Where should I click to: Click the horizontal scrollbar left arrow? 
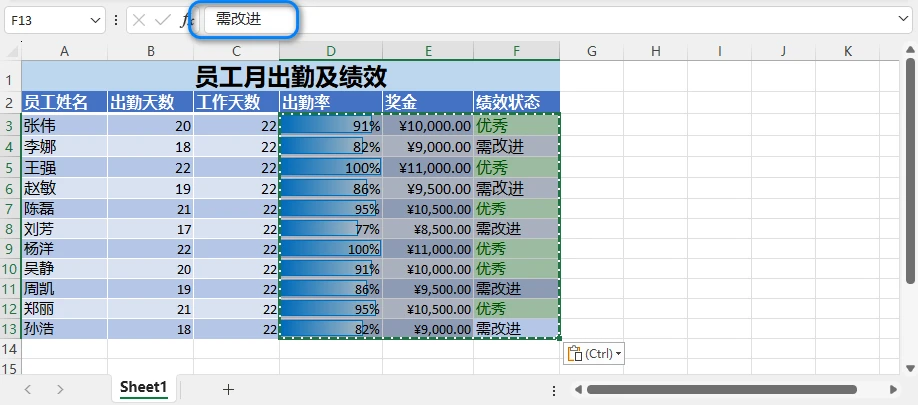click(578, 389)
